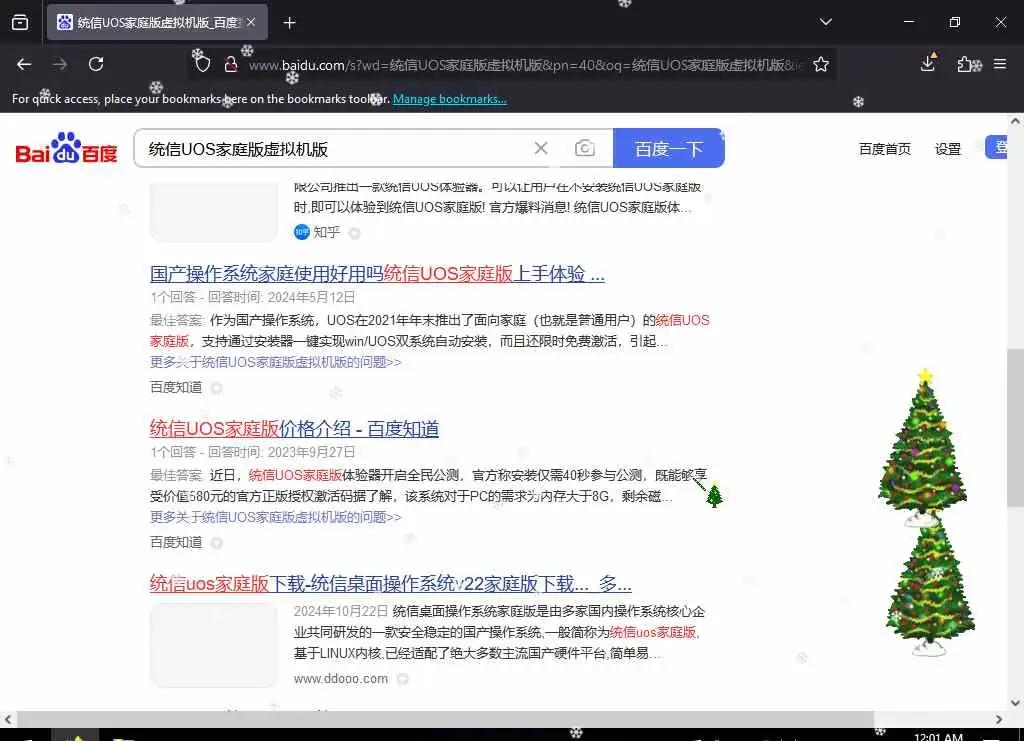Click the Zhihu source icon
This screenshot has width=1024, height=741.
[302, 232]
